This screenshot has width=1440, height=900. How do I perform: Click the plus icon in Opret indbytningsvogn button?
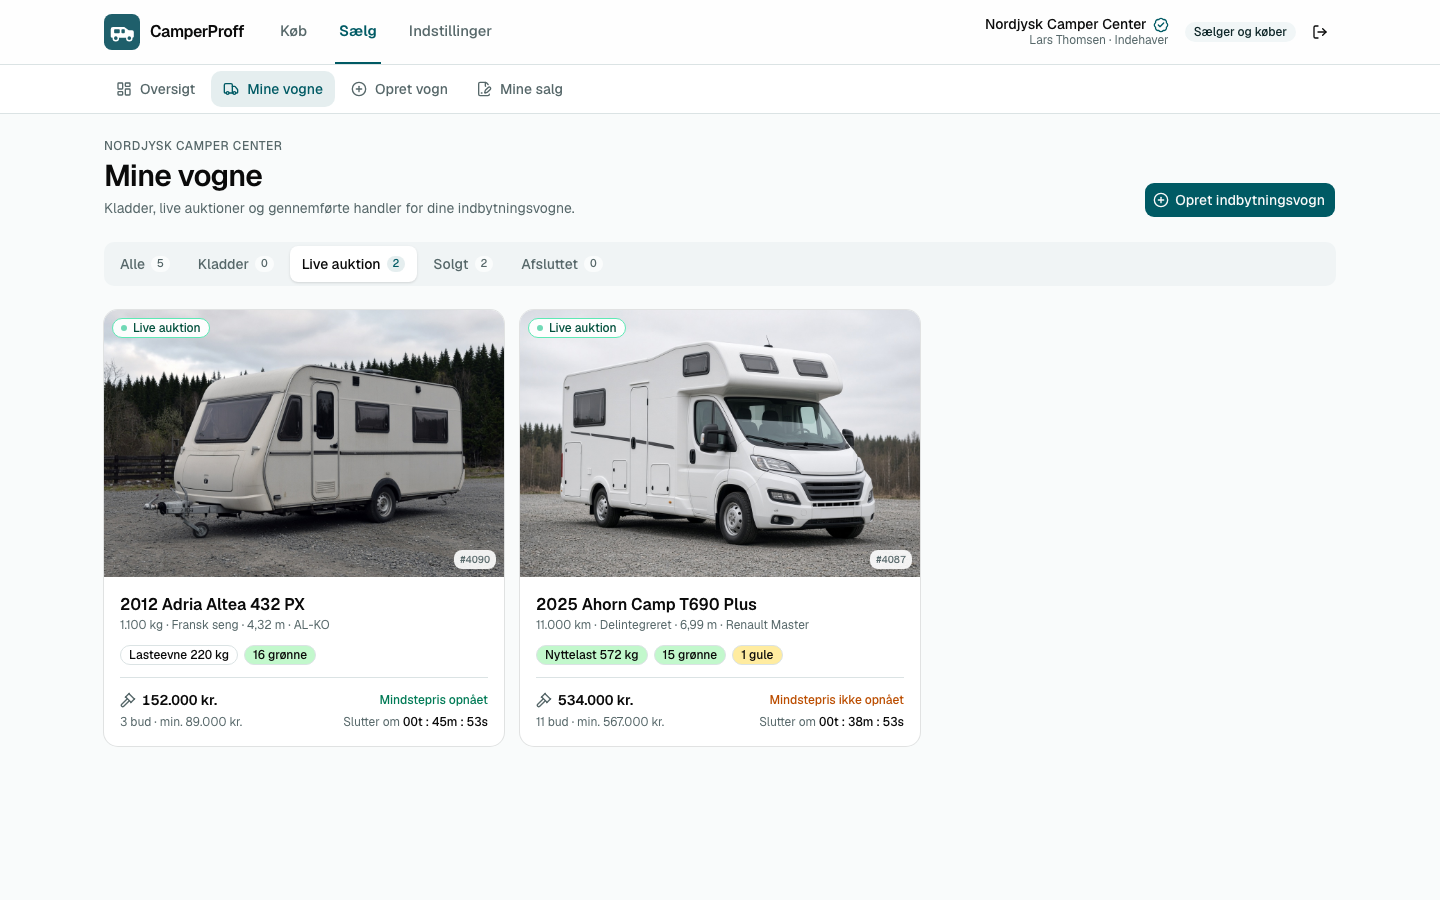1161,200
